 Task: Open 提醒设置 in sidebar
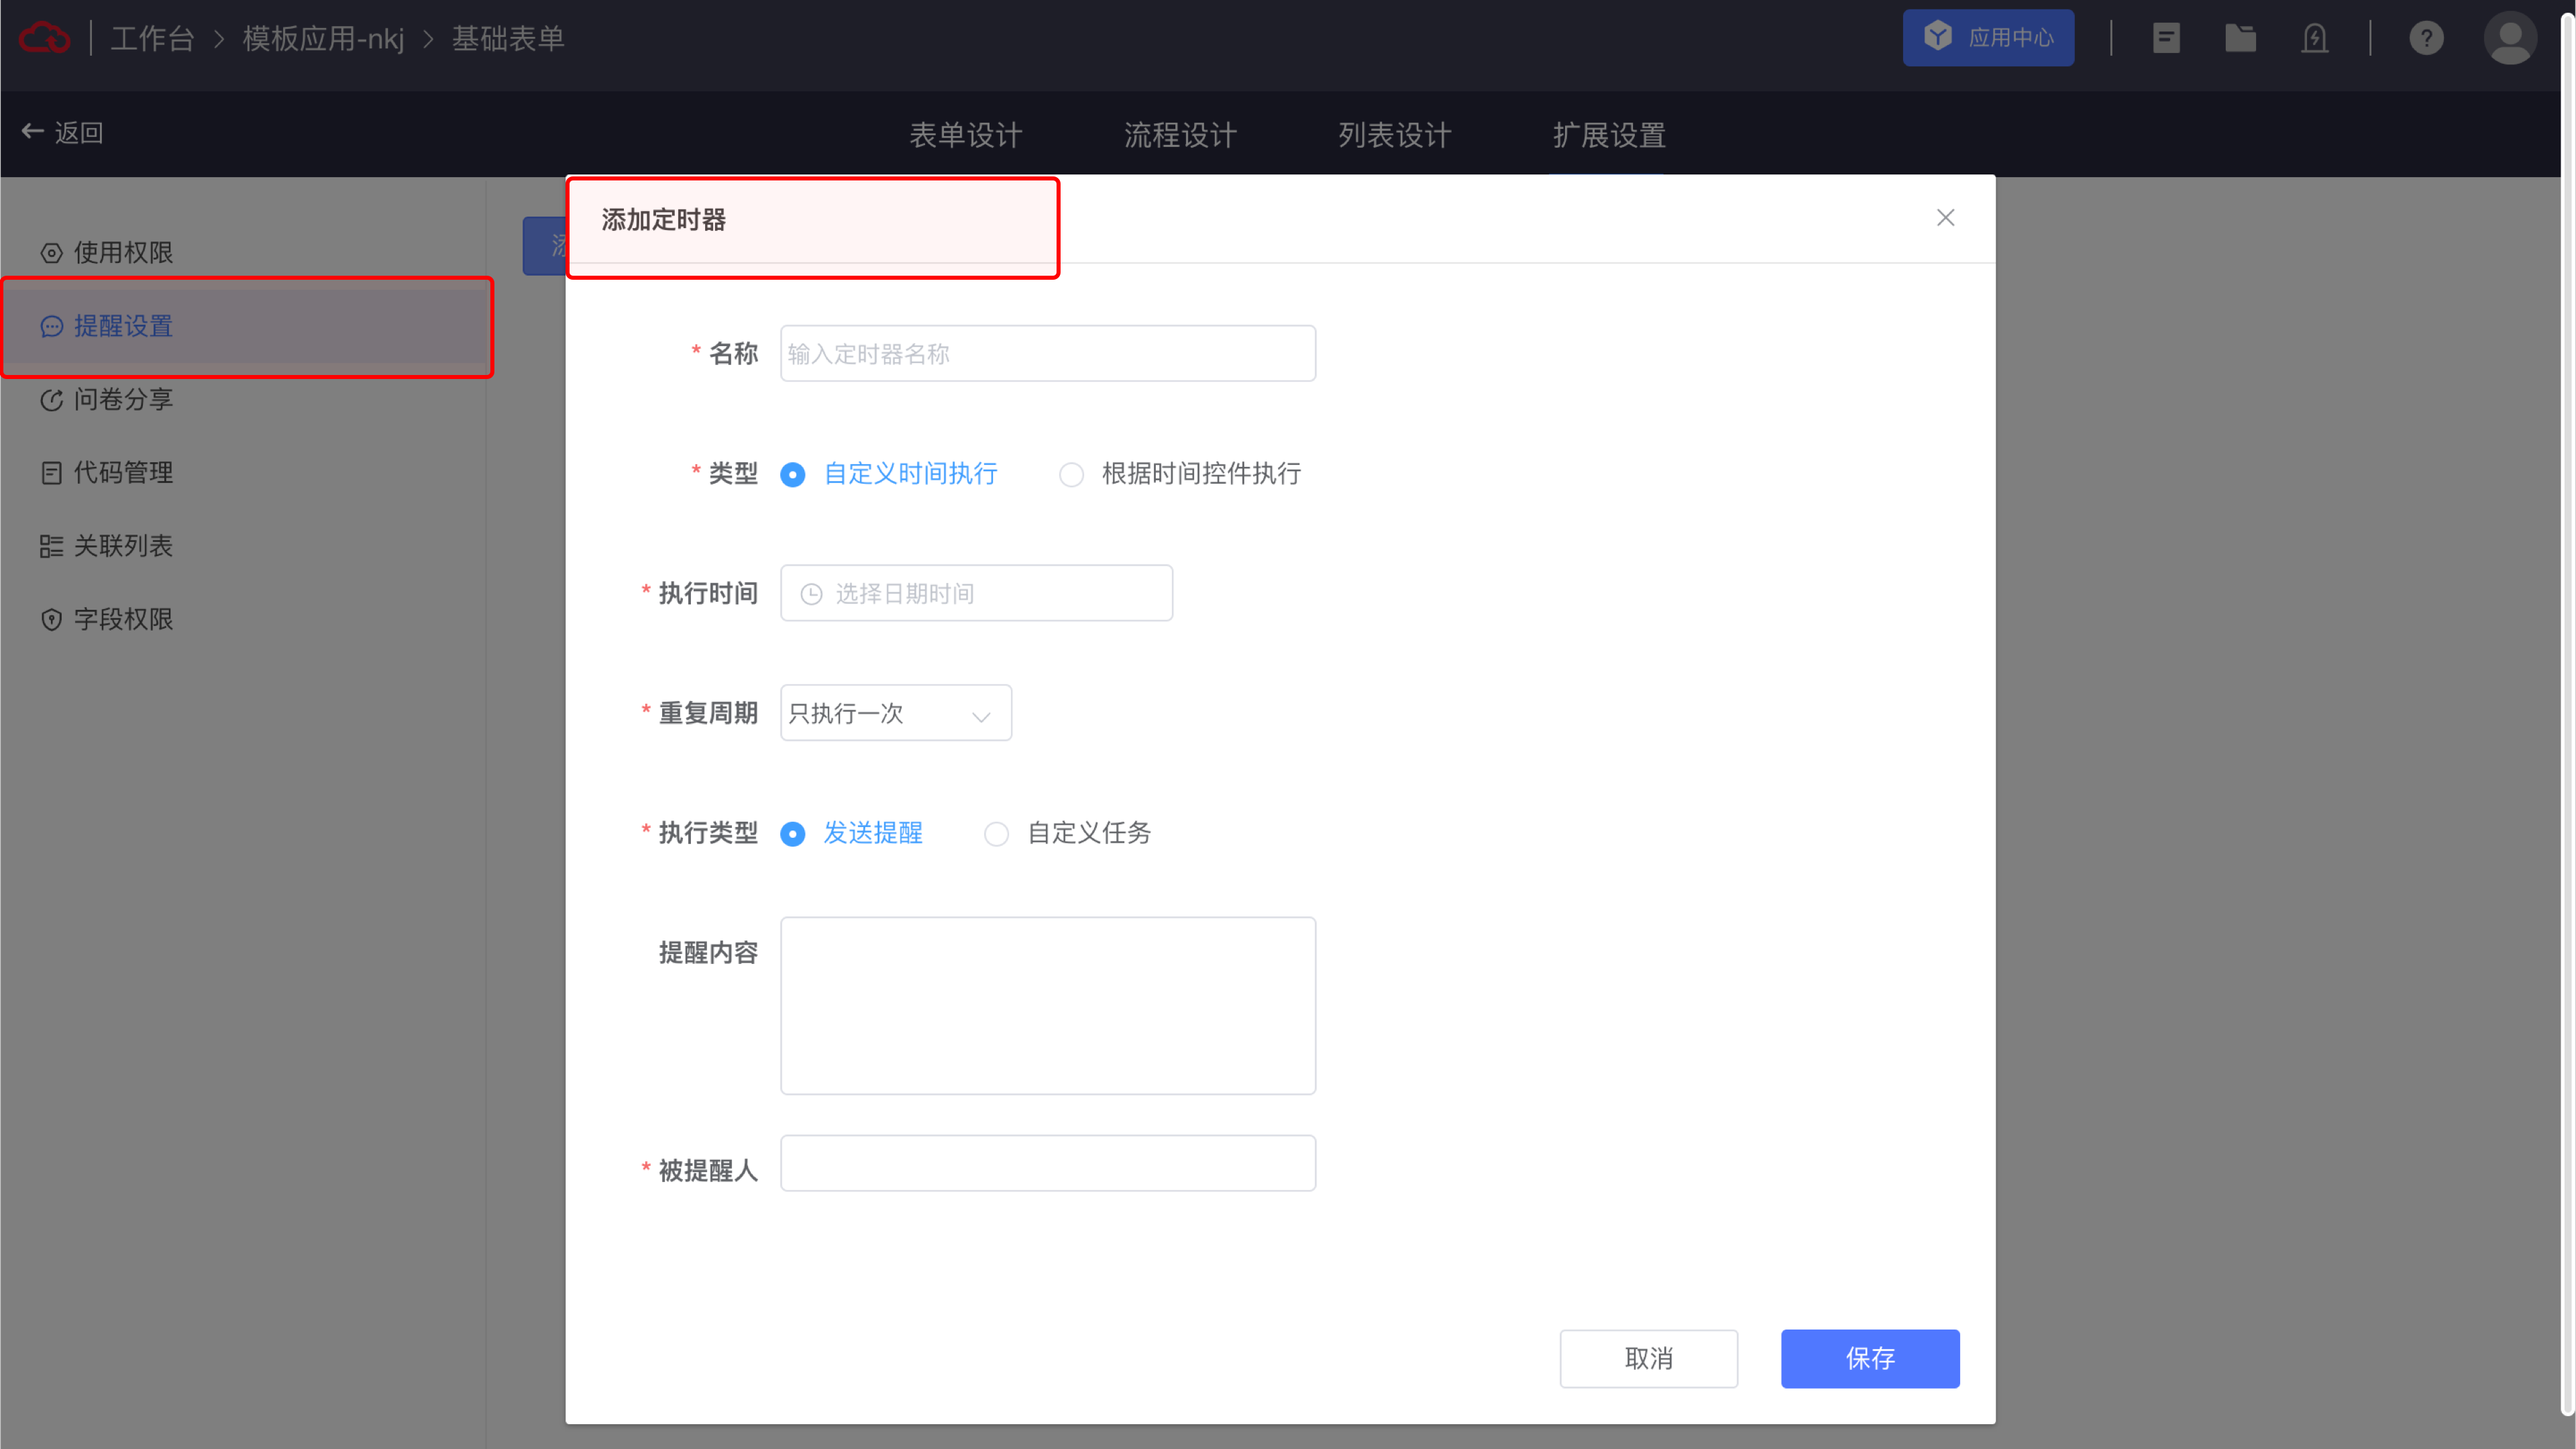pos(243,326)
